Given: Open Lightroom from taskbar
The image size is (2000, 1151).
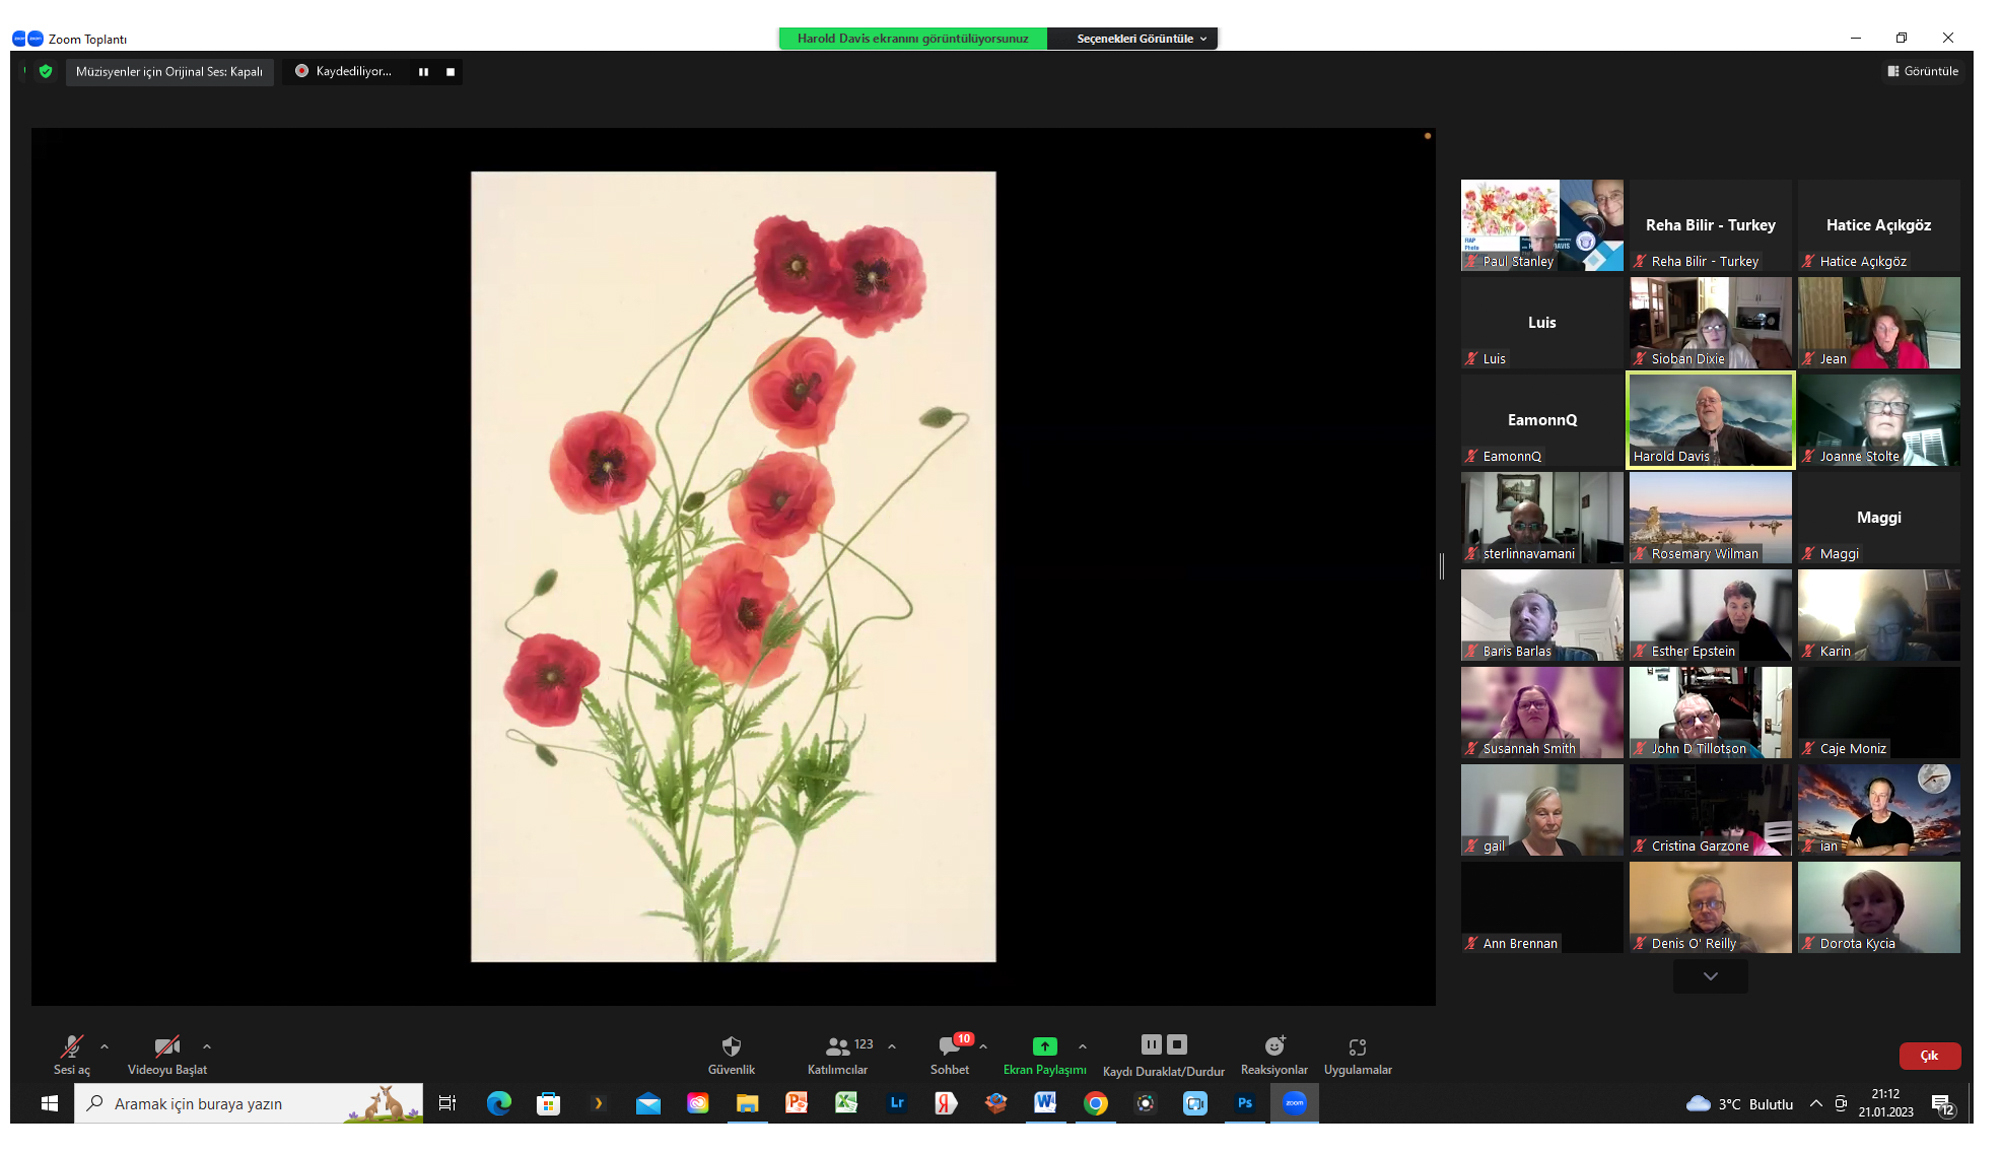Looking at the screenshot, I should [x=897, y=1103].
